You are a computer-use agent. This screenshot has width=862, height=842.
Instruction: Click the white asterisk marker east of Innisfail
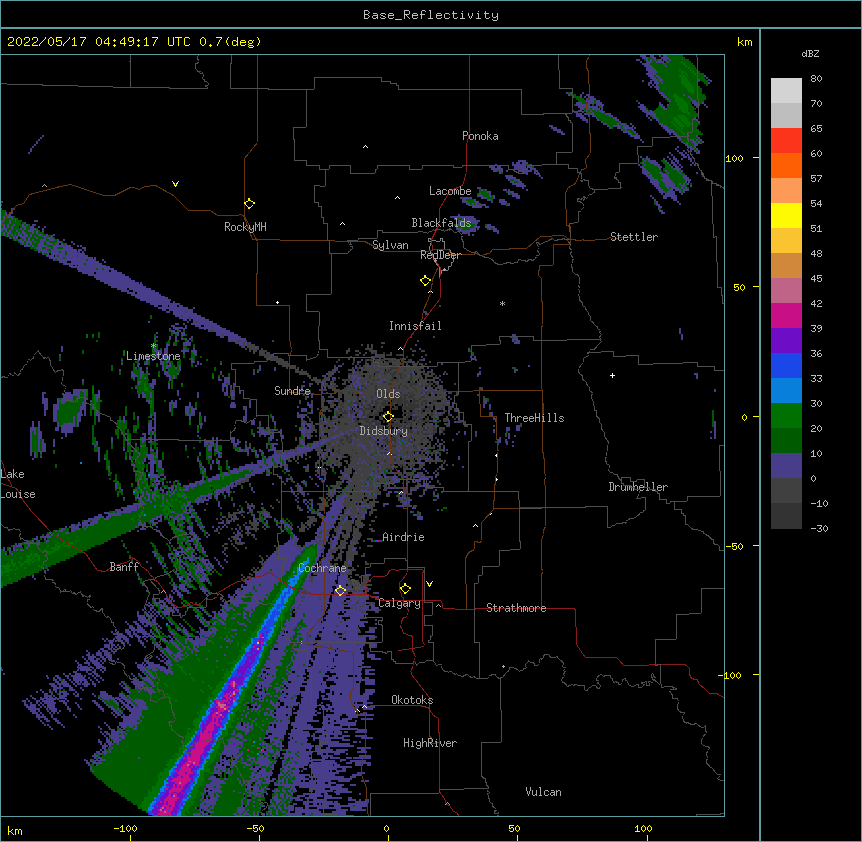pyautogui.click(x=502, y=304)
